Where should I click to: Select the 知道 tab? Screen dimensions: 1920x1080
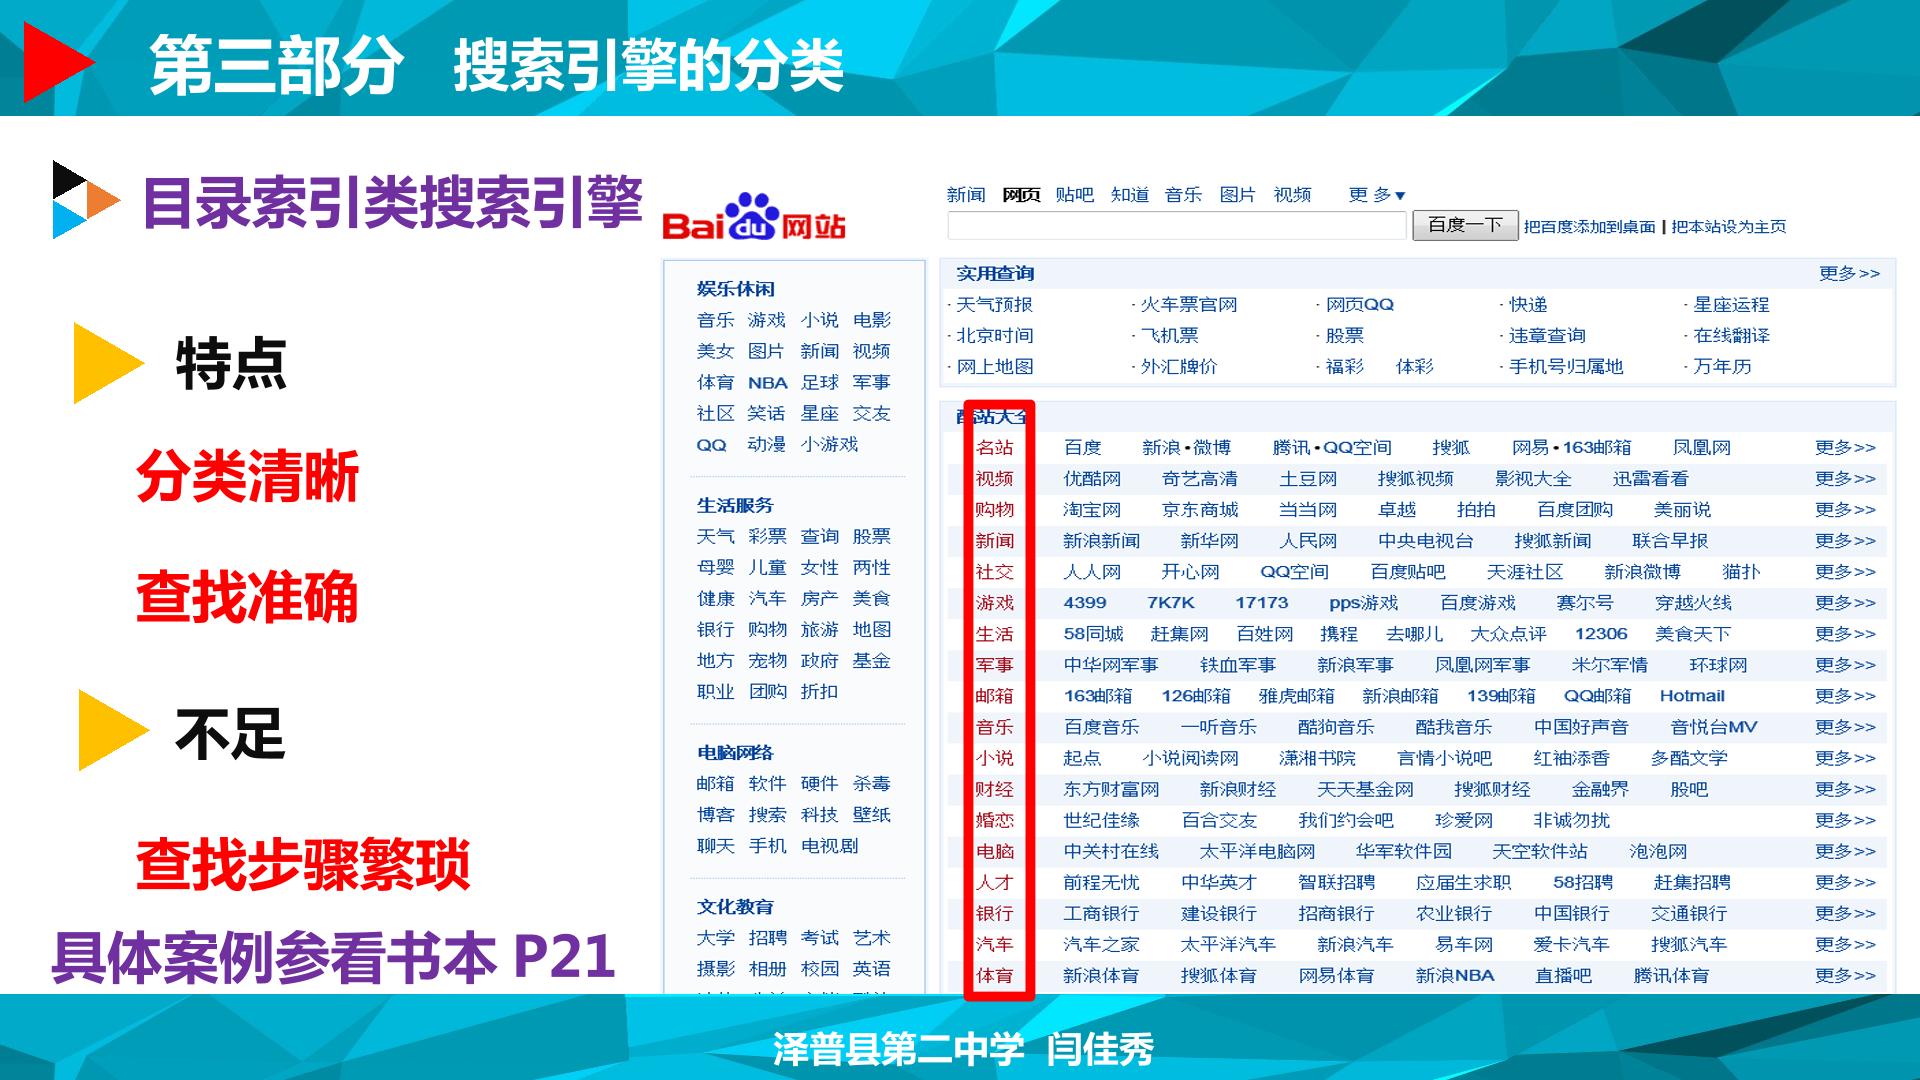click(x=1130, y=195)
